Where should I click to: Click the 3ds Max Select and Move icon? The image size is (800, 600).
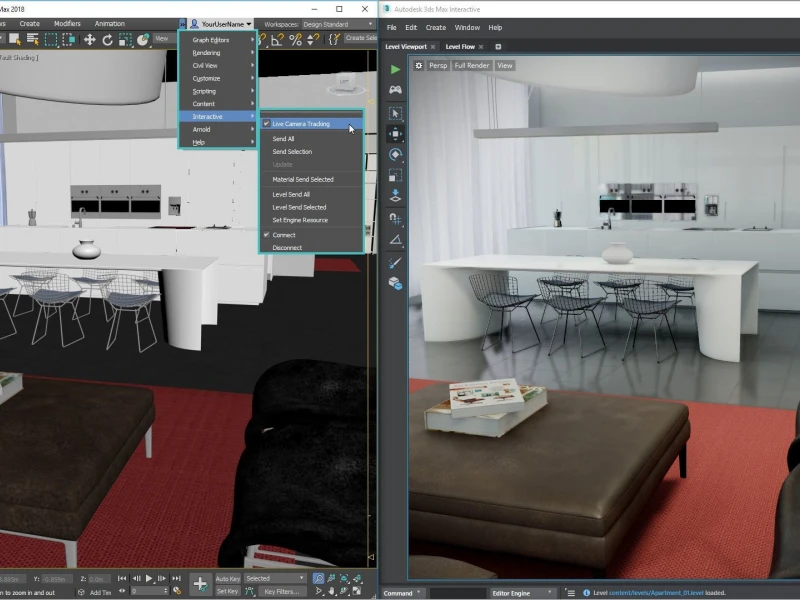coord(89,39)
